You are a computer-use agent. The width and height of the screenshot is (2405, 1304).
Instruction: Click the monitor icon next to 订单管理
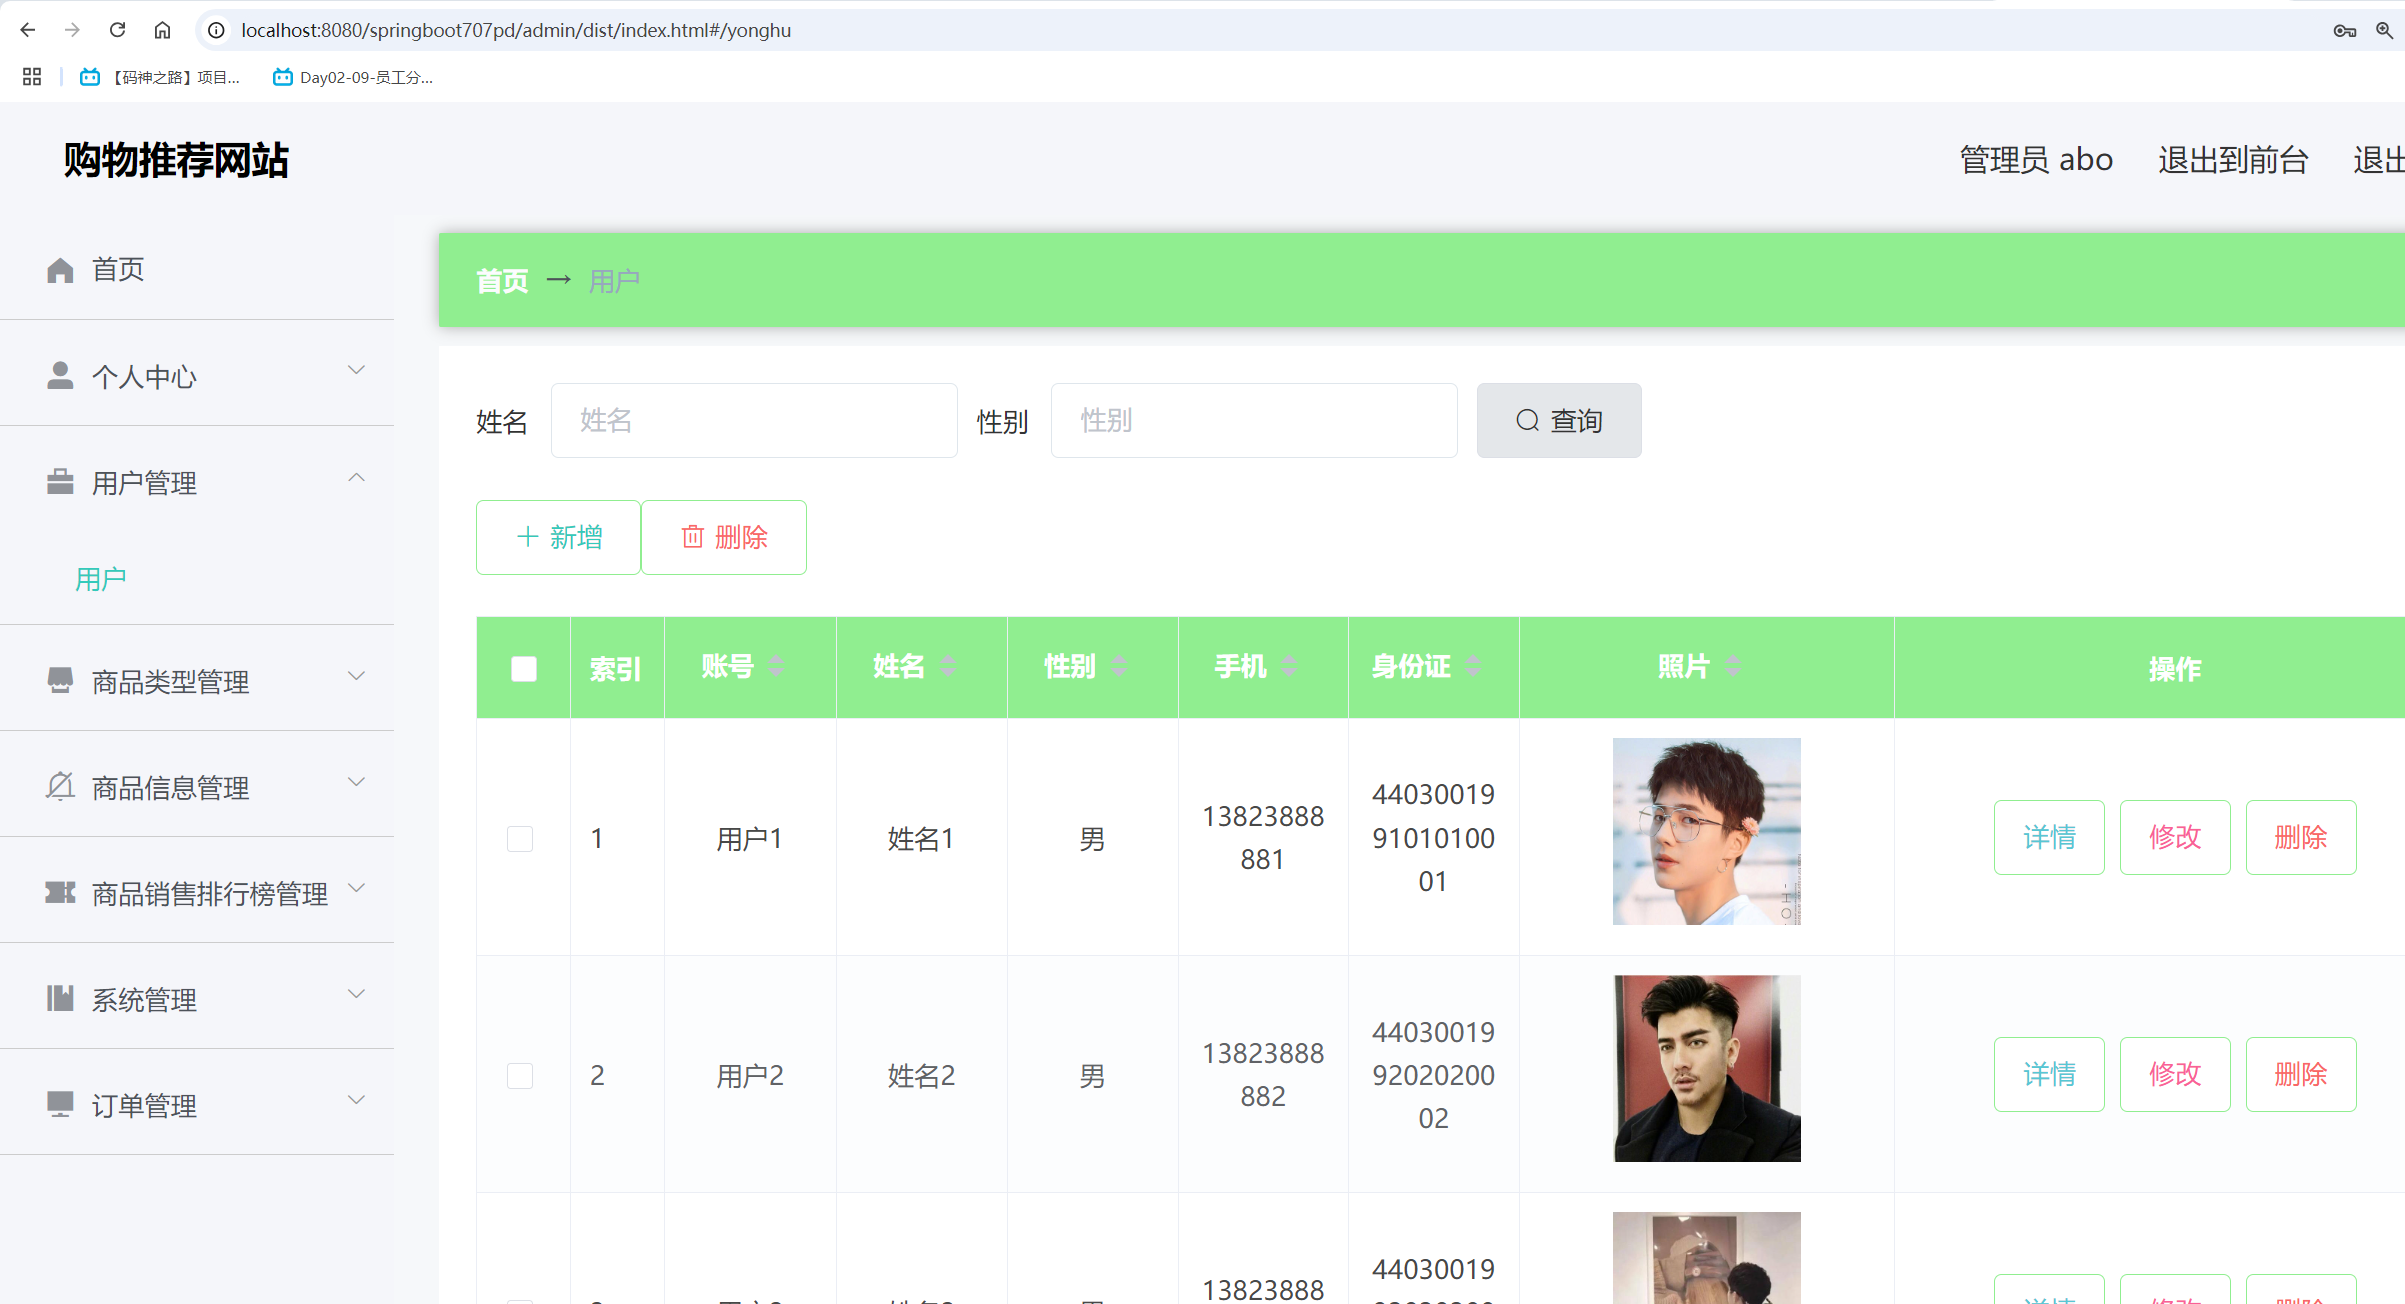[60, 1104]
